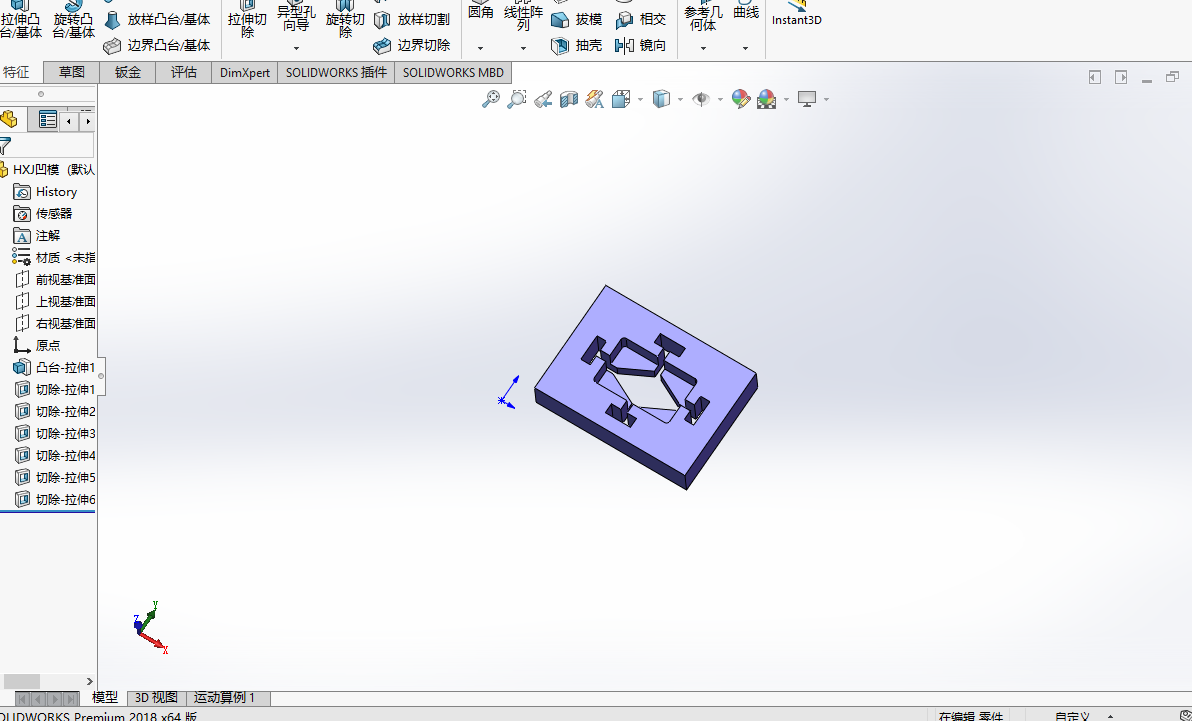The image size is (1192, 721).
Task: Select the 切除-拉伸6 feature
Action: tap(55, 500)
